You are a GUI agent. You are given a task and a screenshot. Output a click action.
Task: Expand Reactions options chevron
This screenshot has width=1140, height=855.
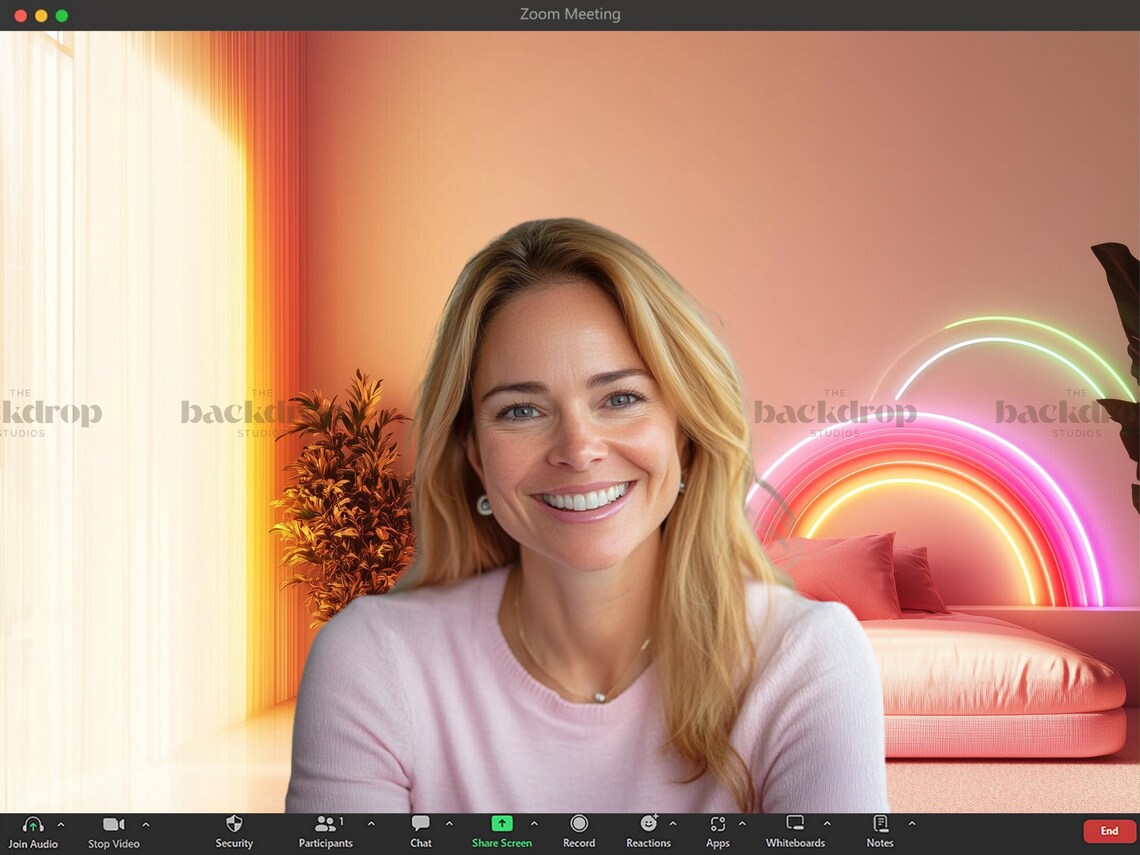673,825
